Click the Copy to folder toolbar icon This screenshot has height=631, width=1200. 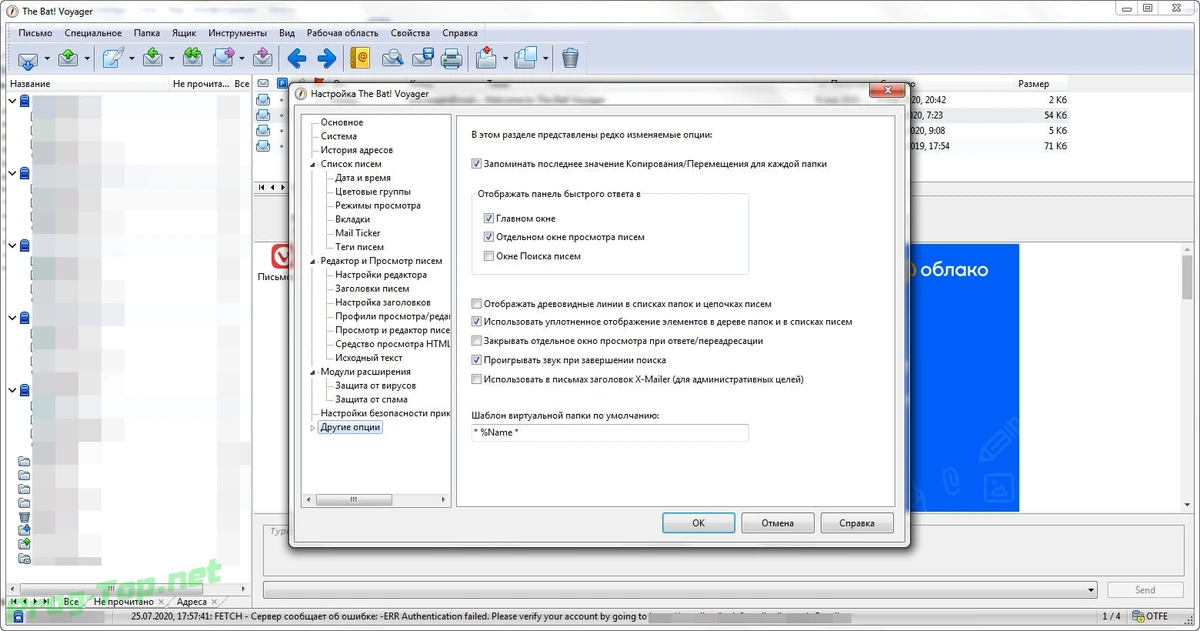527,58
